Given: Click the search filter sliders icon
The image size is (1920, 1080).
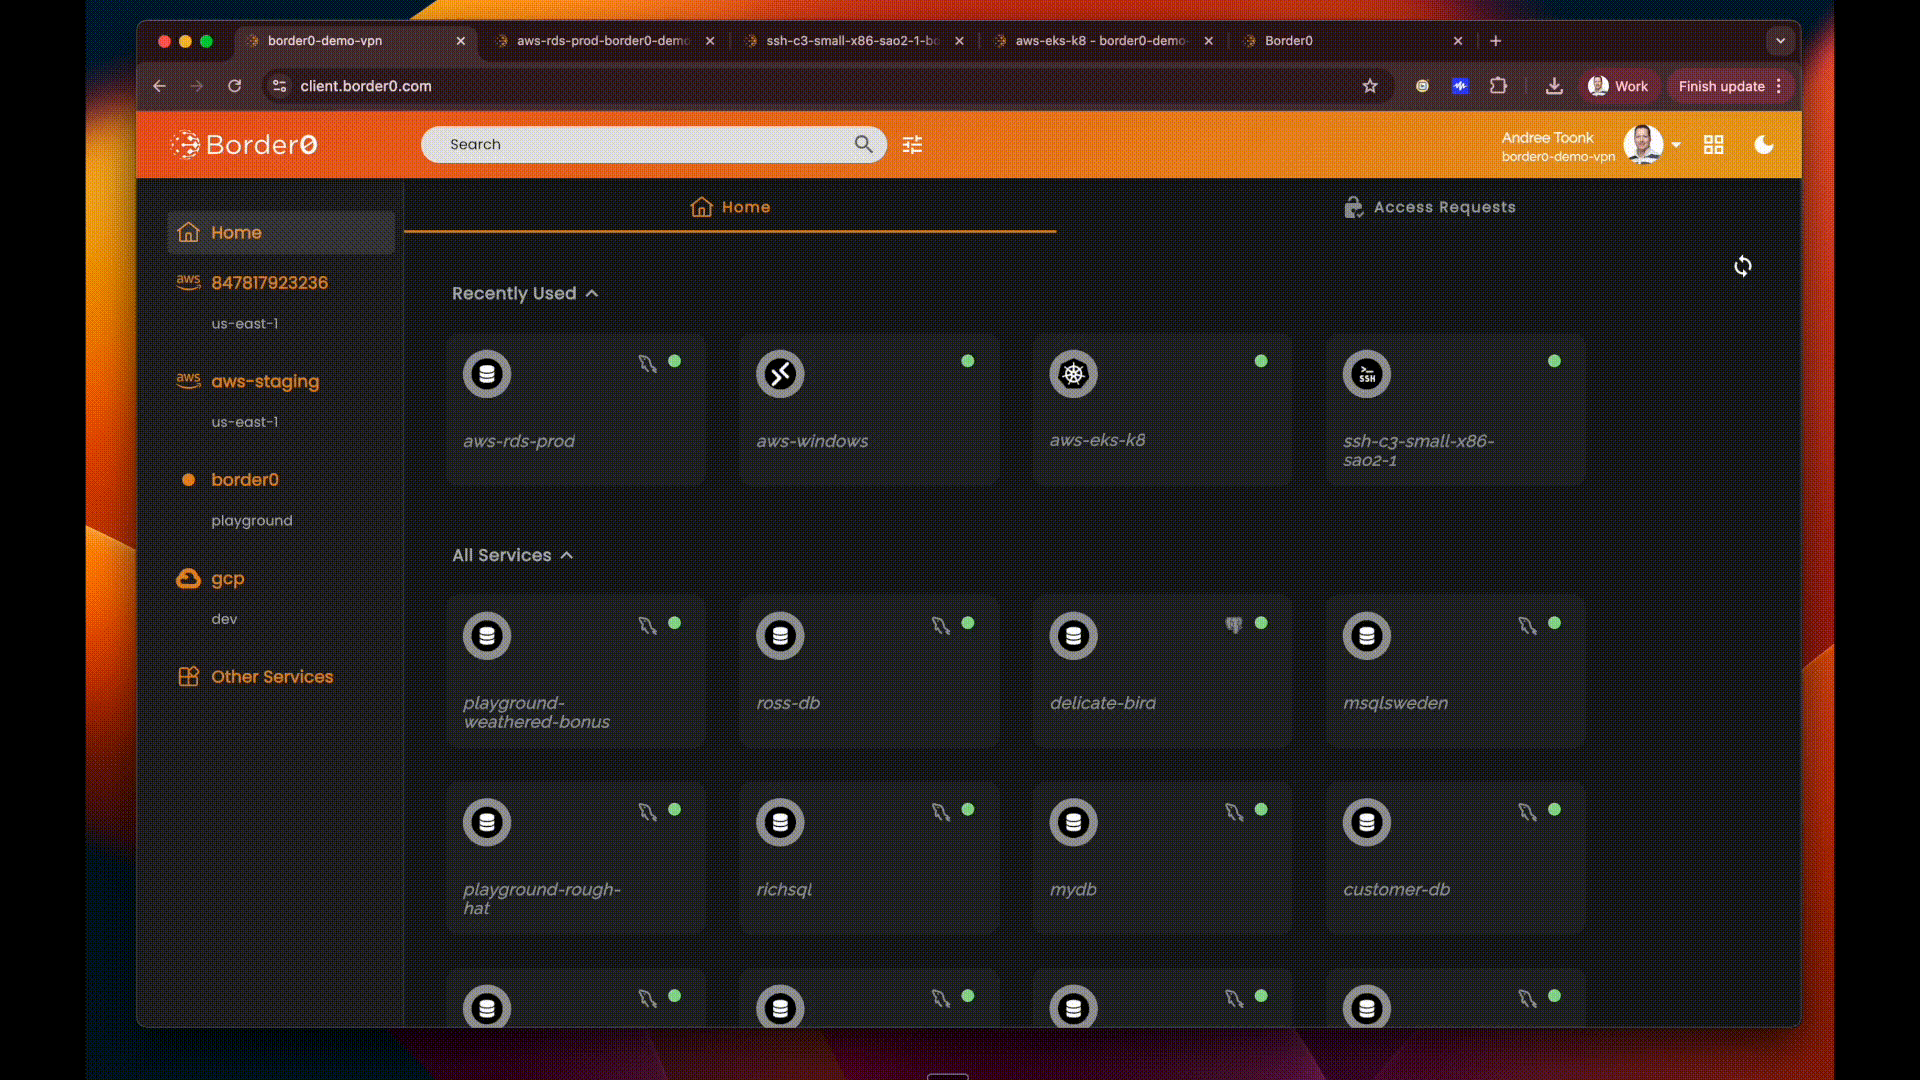Looking at the screenshot, I should [912, 145].
